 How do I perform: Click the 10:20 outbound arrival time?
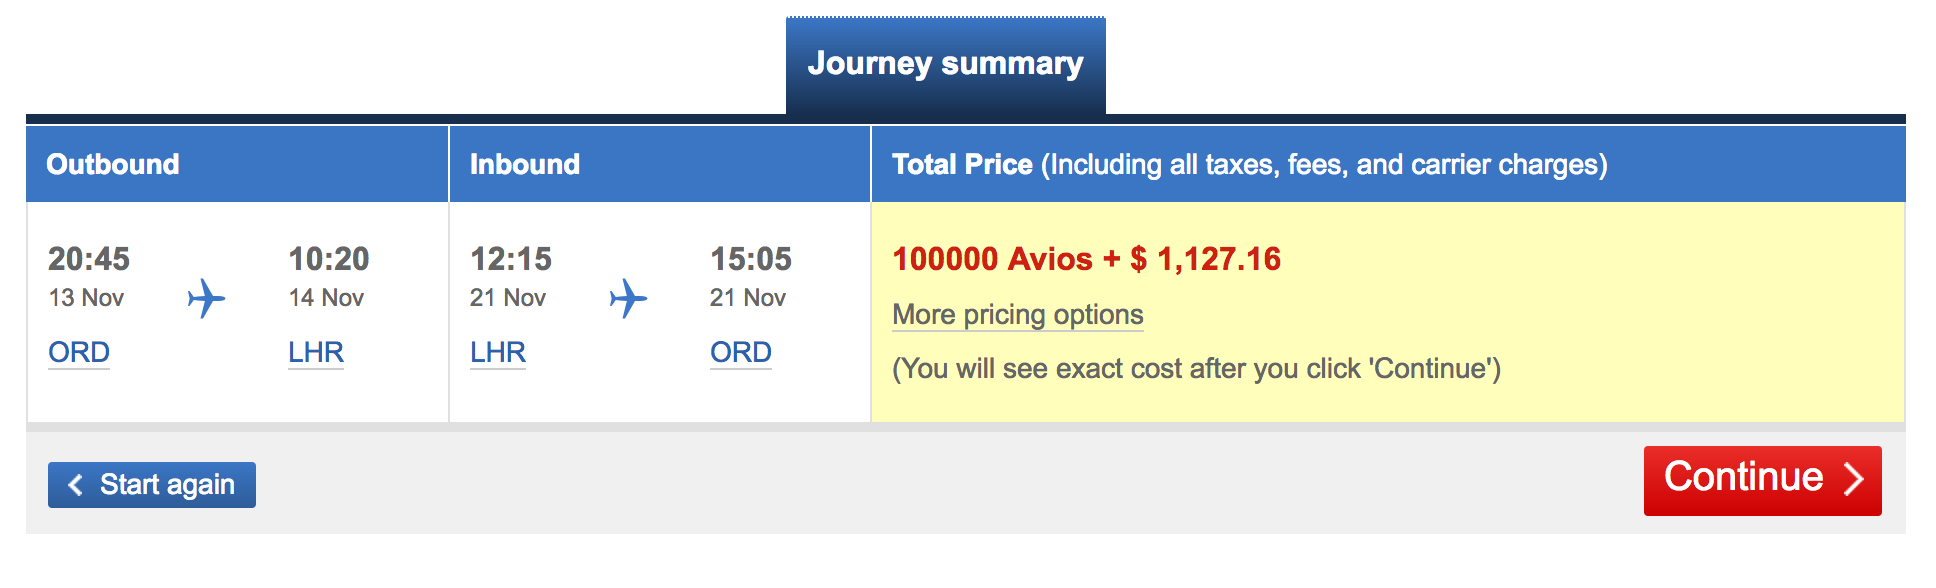[x=329, y=259]
